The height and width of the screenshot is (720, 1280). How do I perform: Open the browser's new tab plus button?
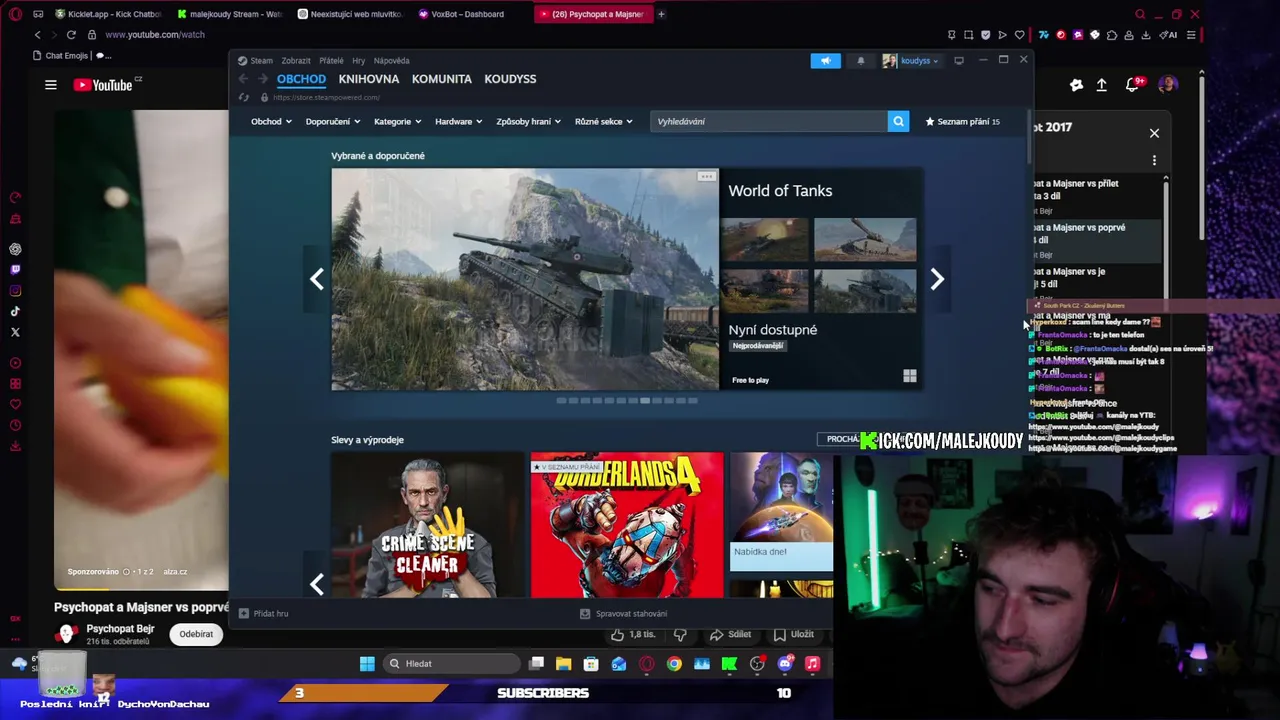[661, 14]
